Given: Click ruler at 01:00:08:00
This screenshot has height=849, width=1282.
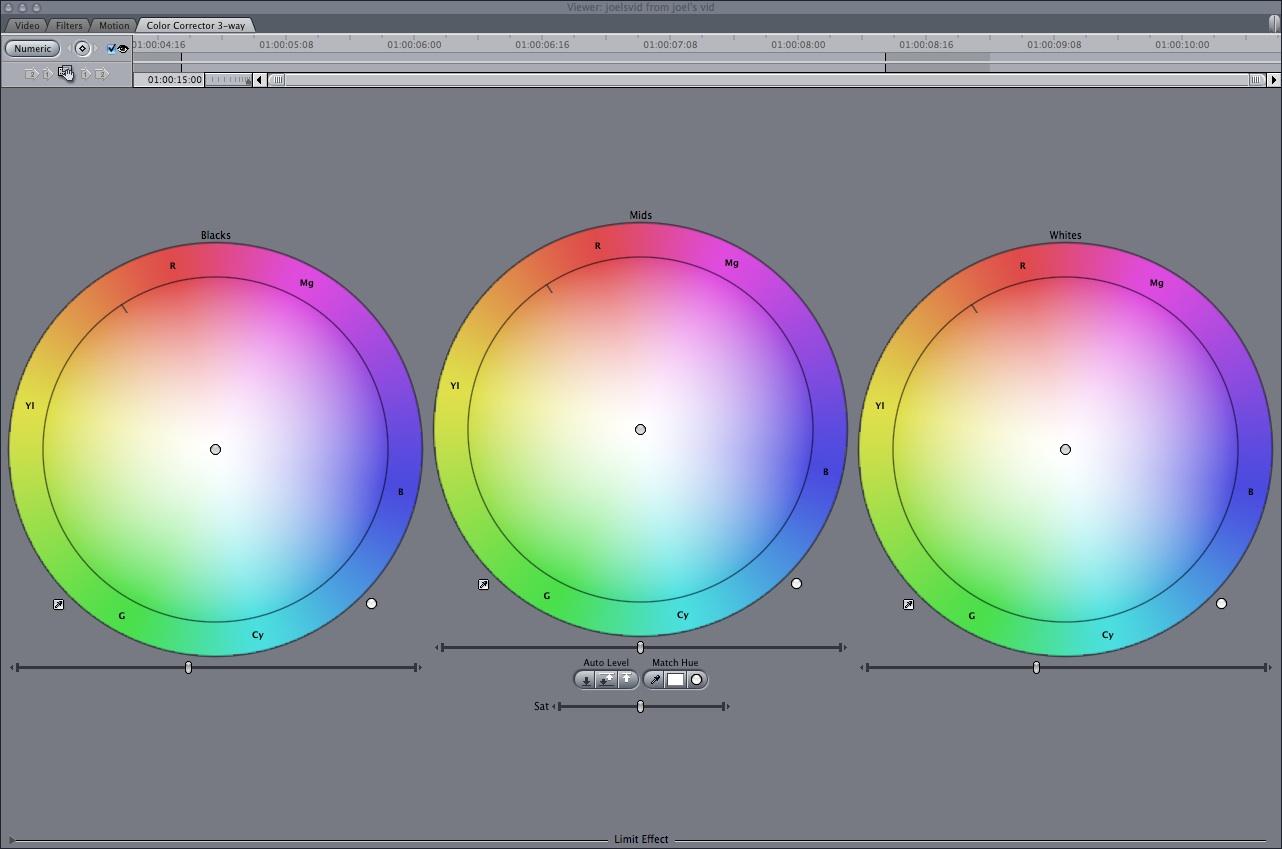Looking at the screenshot, I should click(x=798, y=44).
